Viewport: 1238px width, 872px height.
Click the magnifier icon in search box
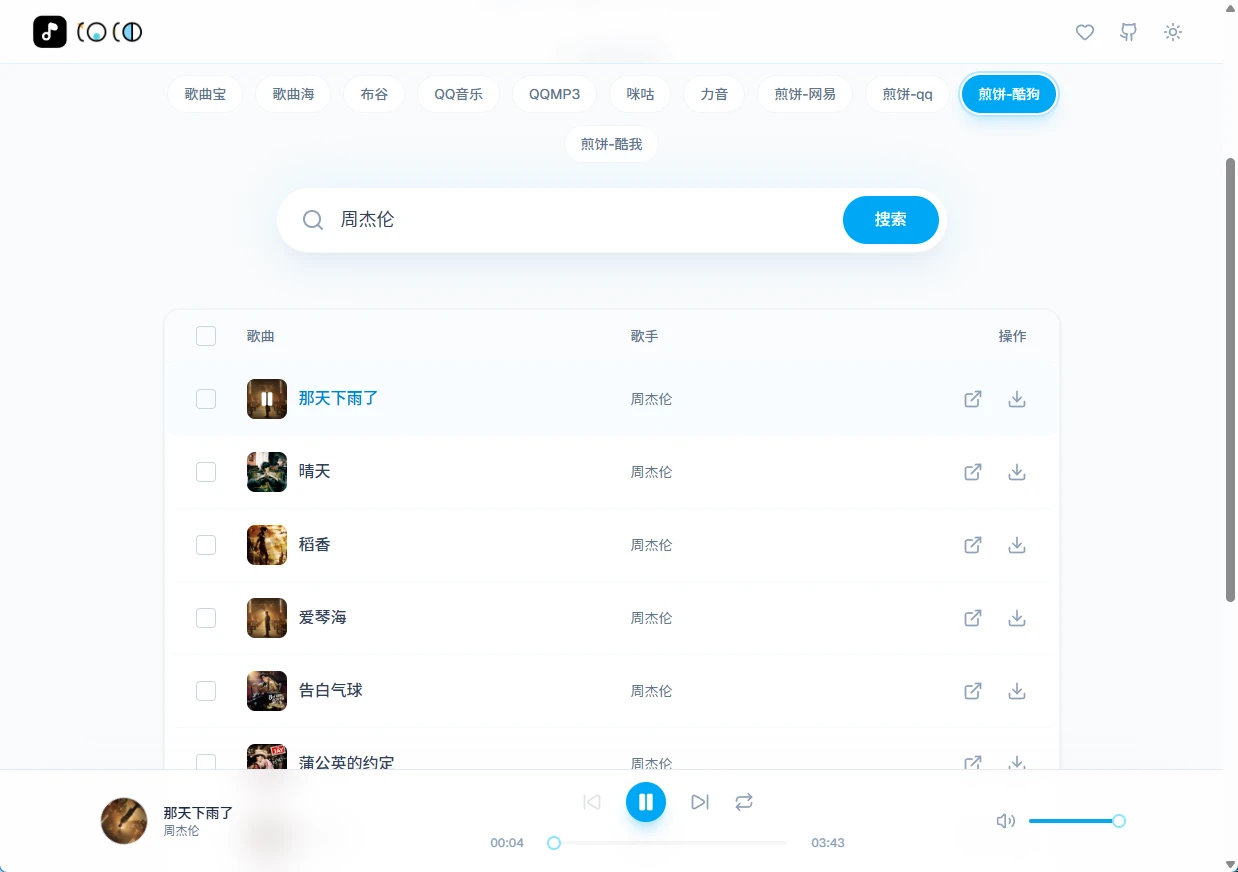point(313,220)
